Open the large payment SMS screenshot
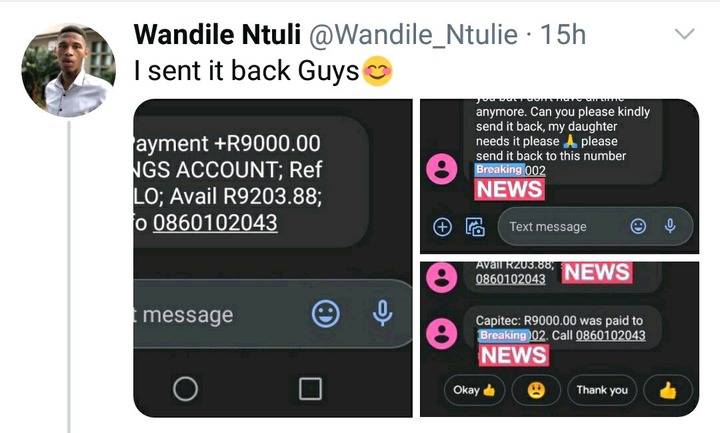Image resolution: width=720 pixels, height=433 pixels. [x=273, y=258]
